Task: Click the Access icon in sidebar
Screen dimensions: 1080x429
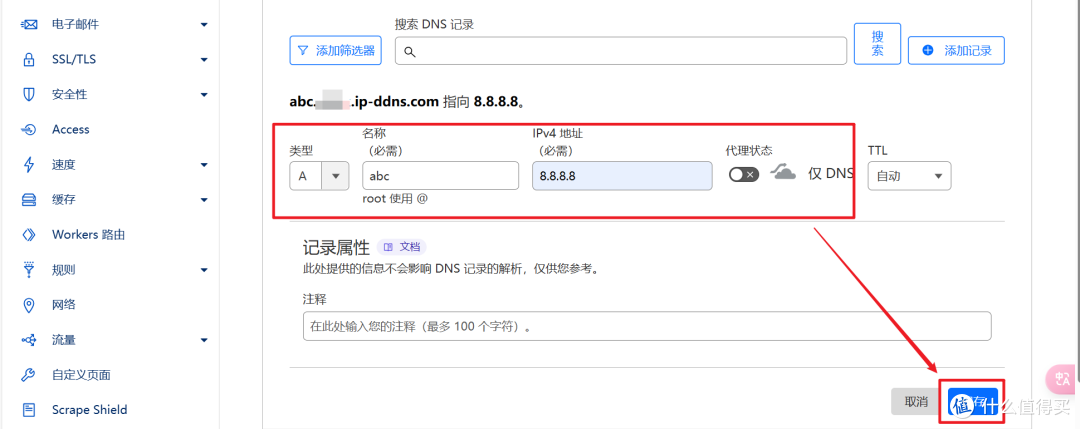Action: [x=28, y=129]
